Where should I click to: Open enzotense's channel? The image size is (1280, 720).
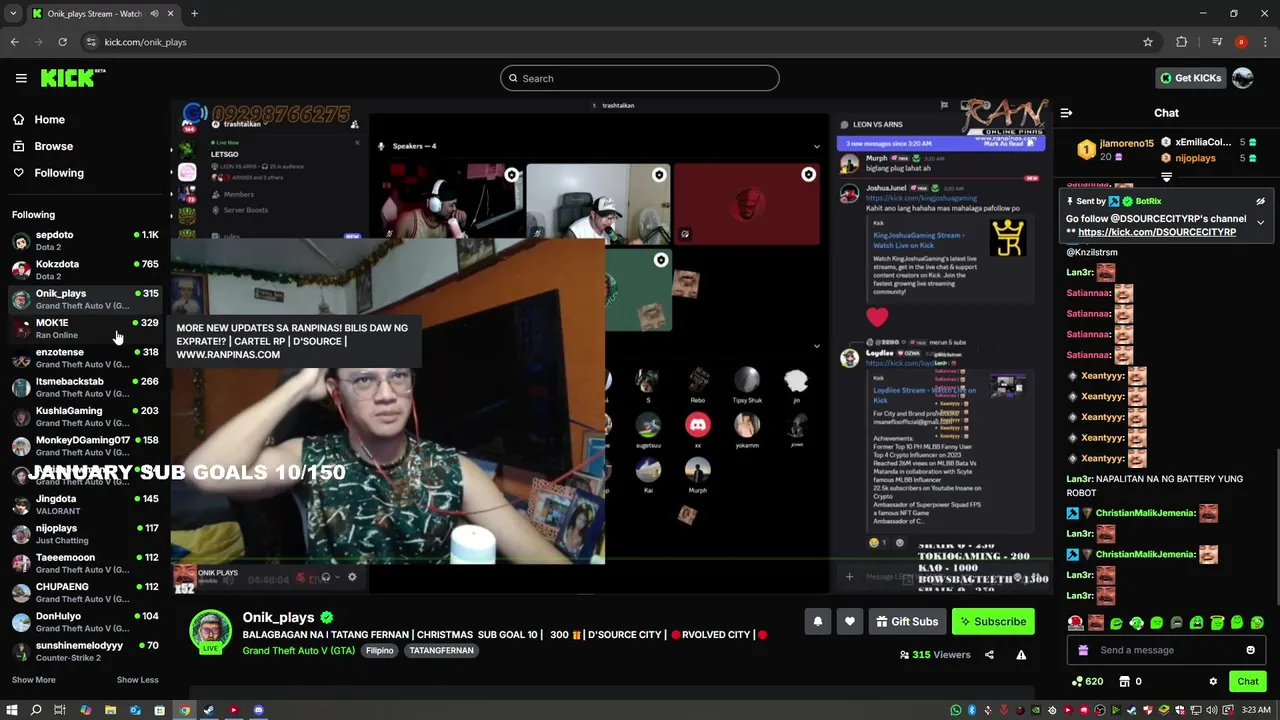(x=85, y=358)
